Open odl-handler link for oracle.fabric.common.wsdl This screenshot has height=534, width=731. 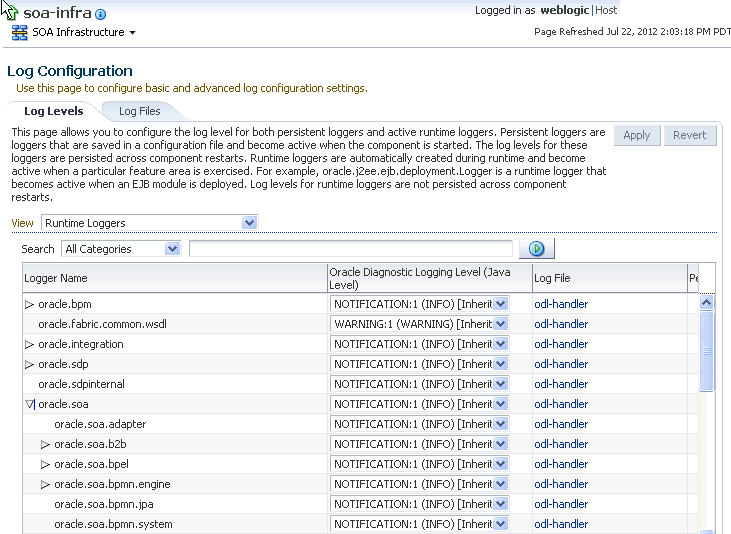tap(561, 324)
